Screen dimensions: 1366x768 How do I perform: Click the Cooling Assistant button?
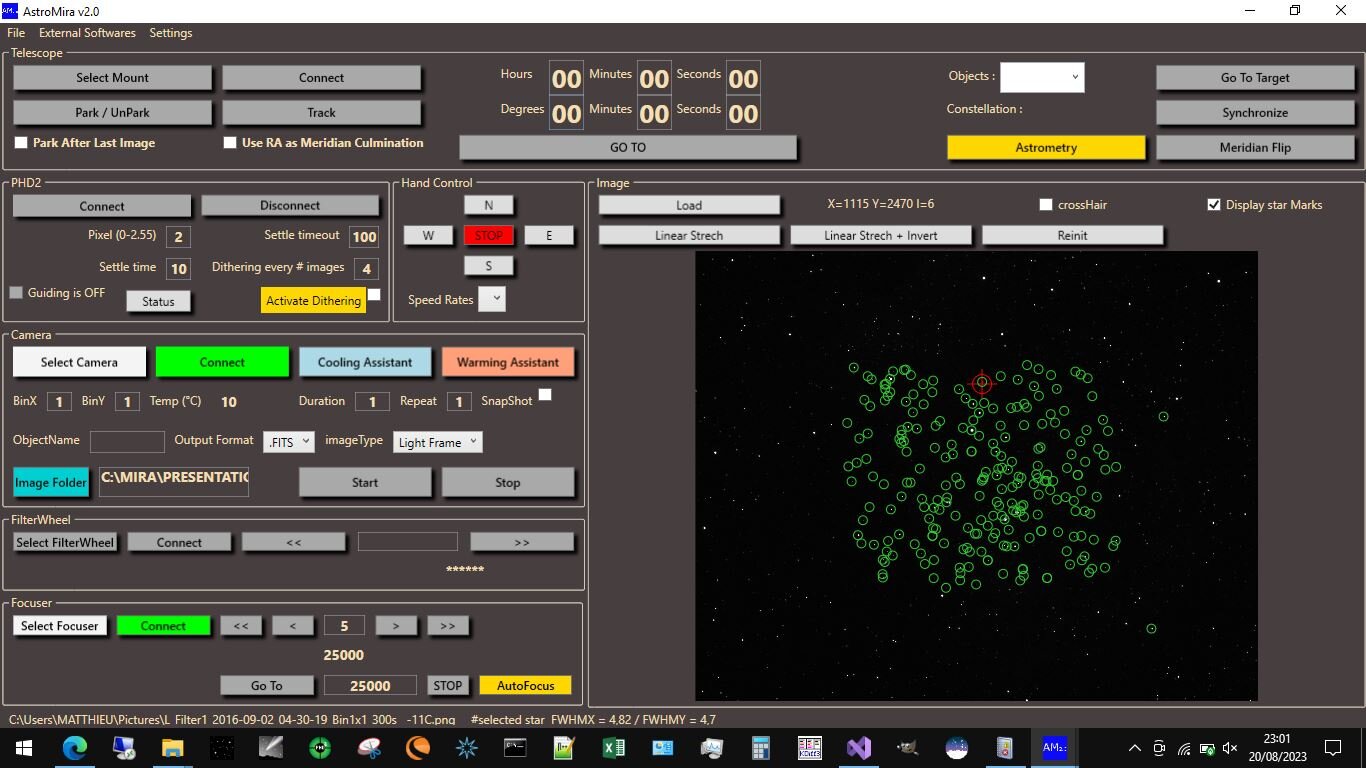[x=365, y=362]
